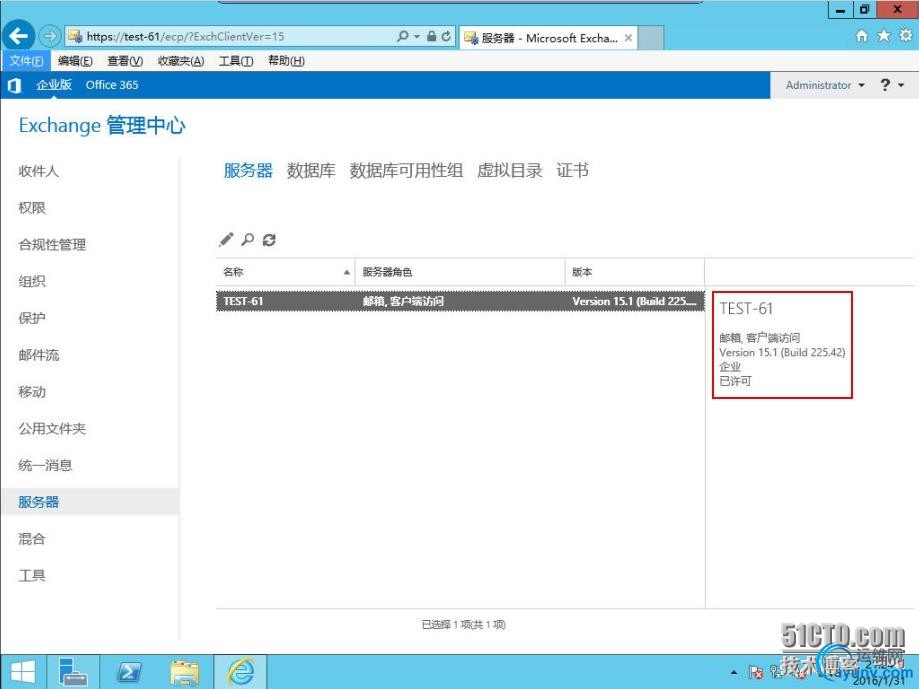This screenshot has width=919, height=689.
Task: Open 公用文件夹 in the left navigation
Action: [x=52, y=429]
